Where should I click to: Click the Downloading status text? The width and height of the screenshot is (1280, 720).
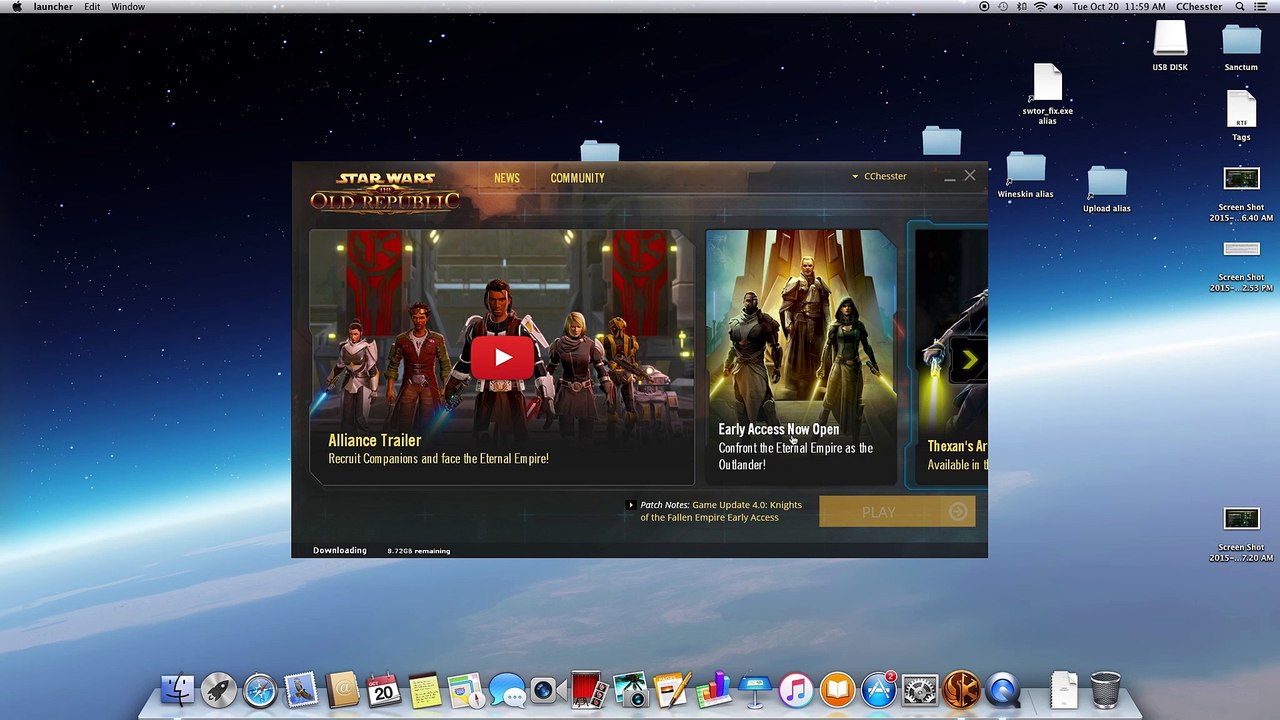coord(340,550)
